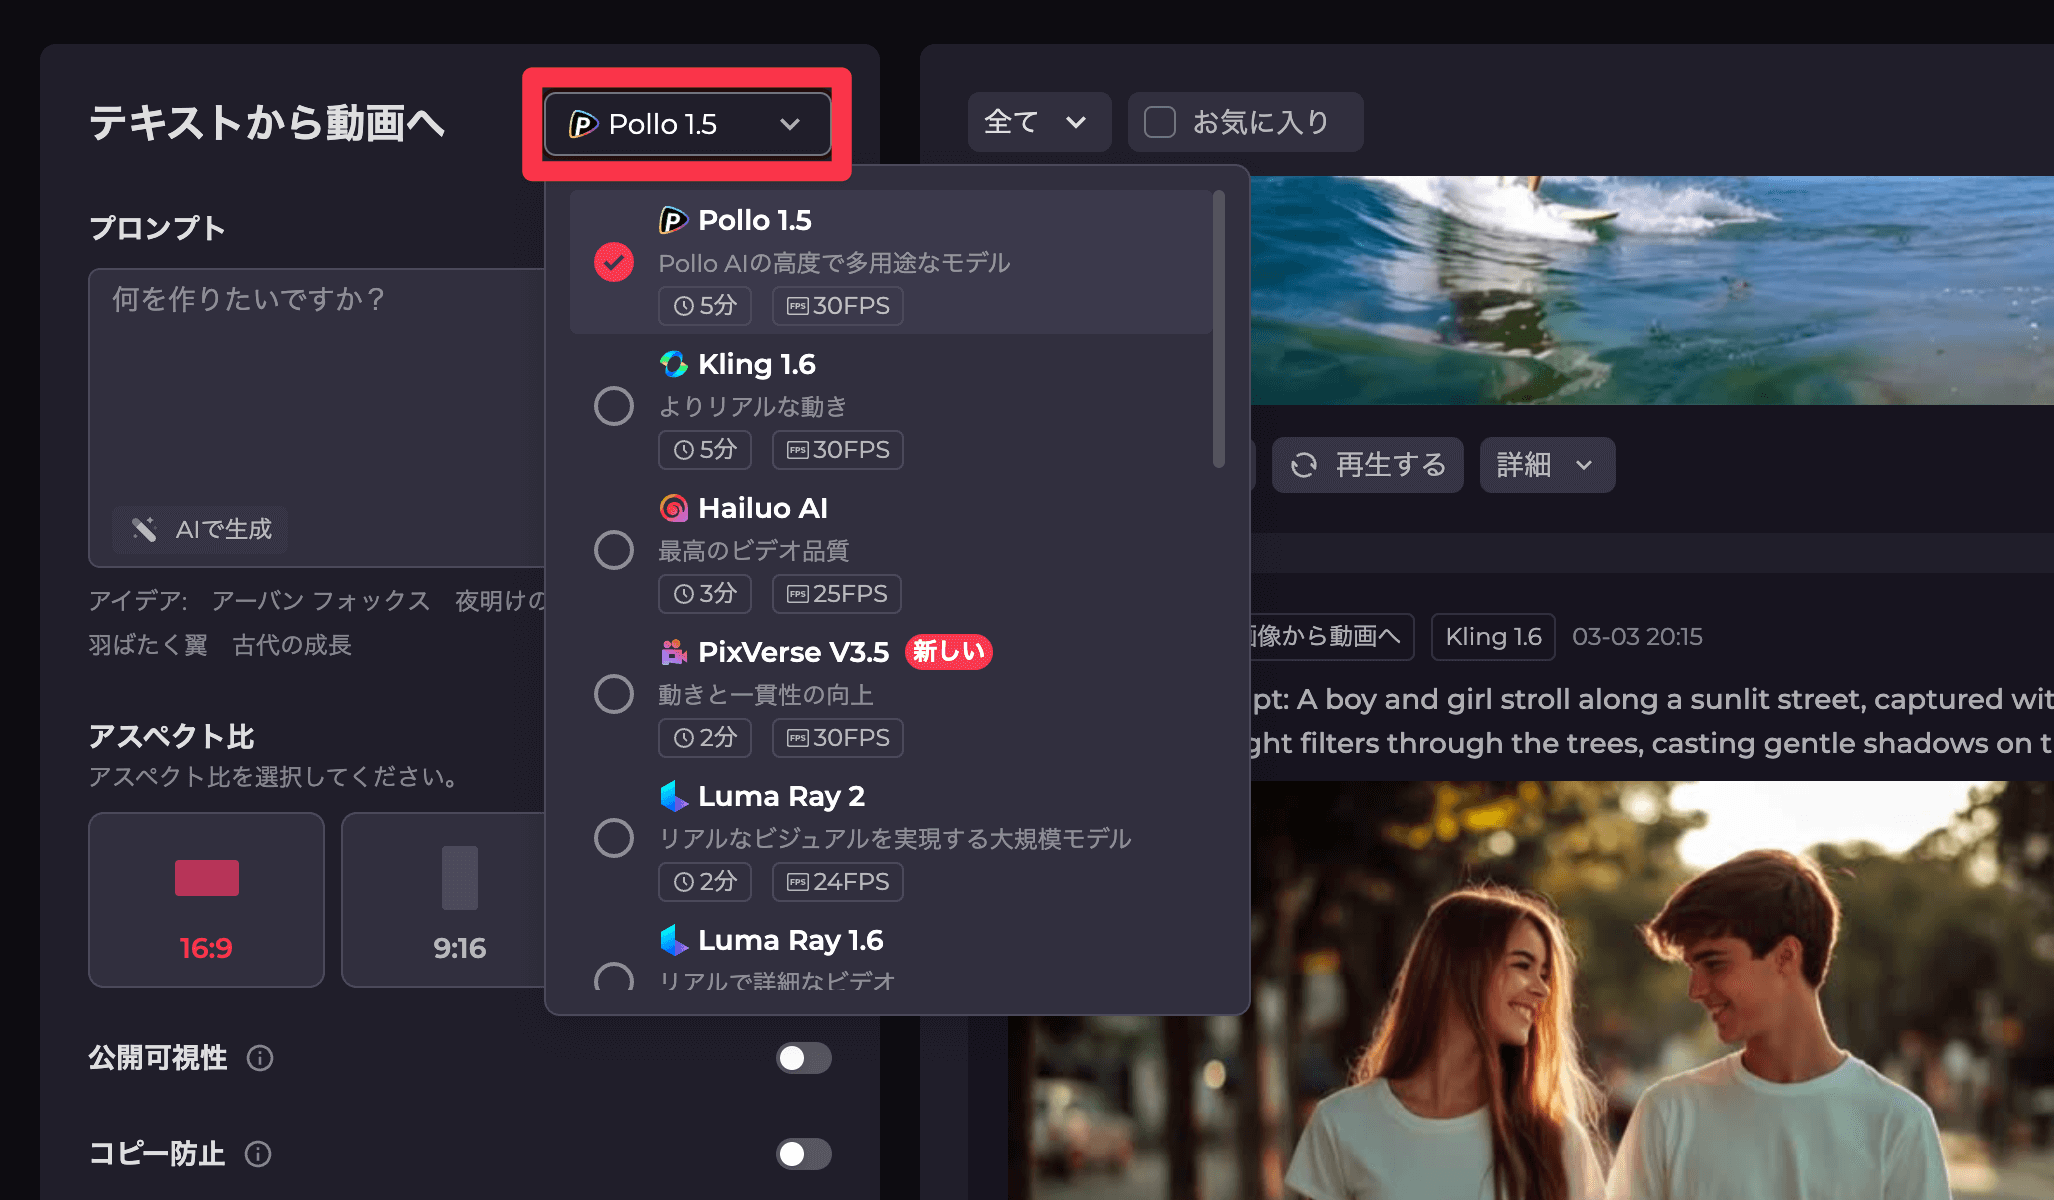
Task: Click the info icon beside コピー防止
Action: (x=258, y=1154)
